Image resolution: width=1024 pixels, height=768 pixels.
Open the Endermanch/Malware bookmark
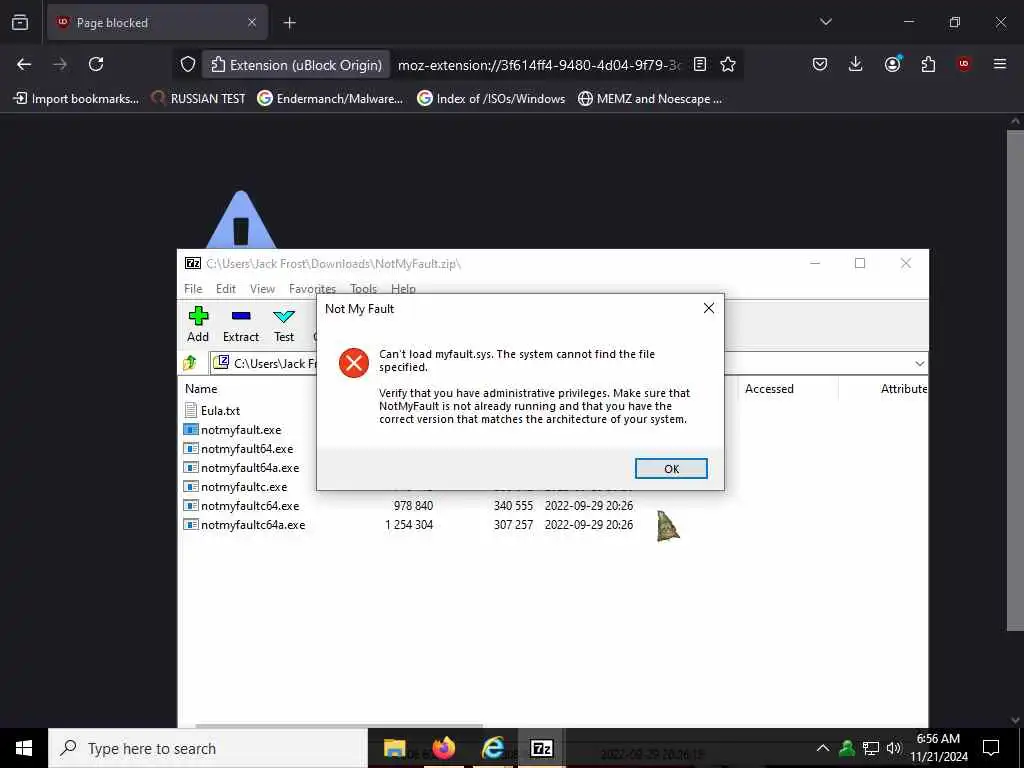pos(330,99)
